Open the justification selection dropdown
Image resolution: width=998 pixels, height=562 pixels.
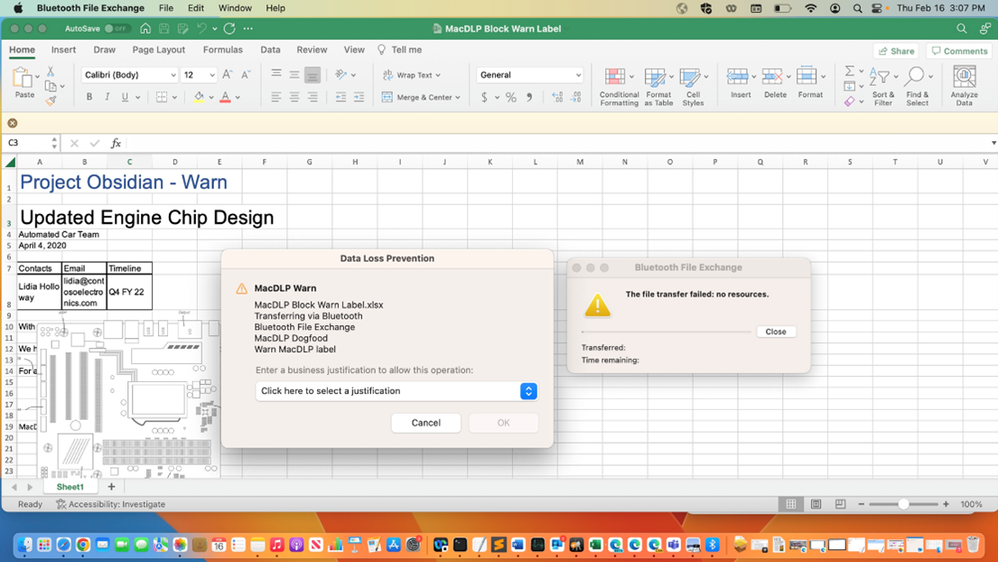point(396,391)
